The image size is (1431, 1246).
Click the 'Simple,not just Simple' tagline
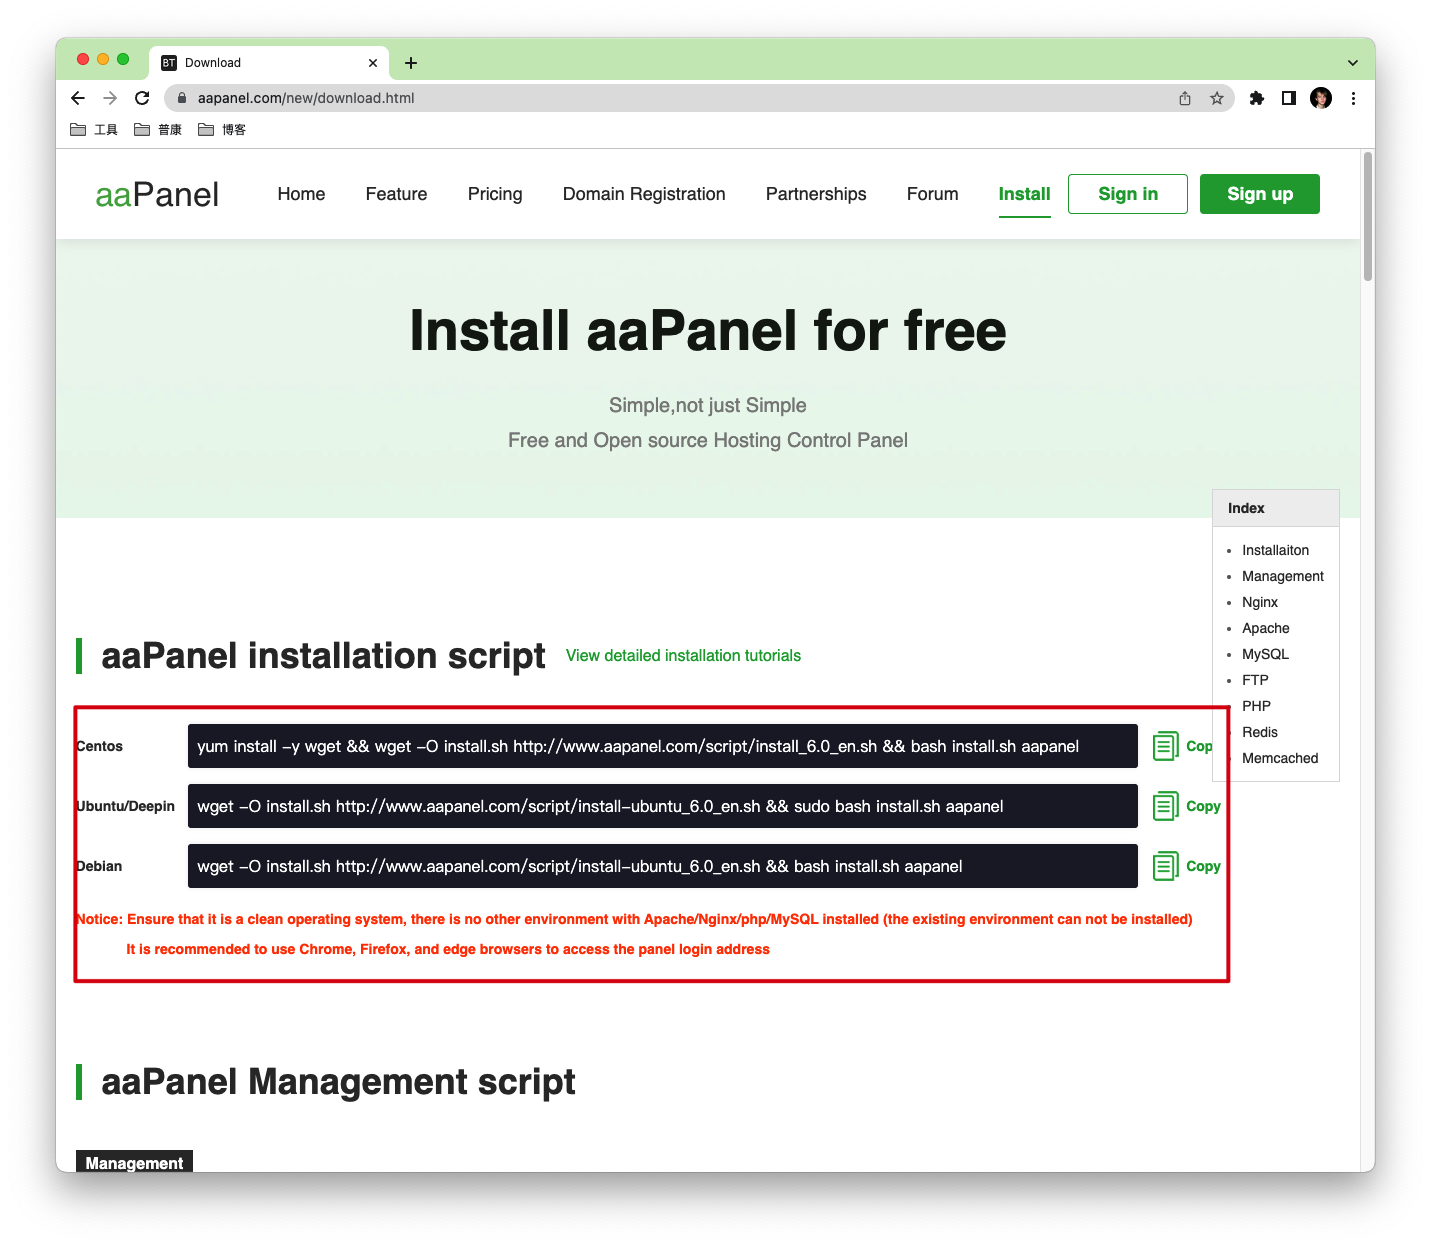708,405
